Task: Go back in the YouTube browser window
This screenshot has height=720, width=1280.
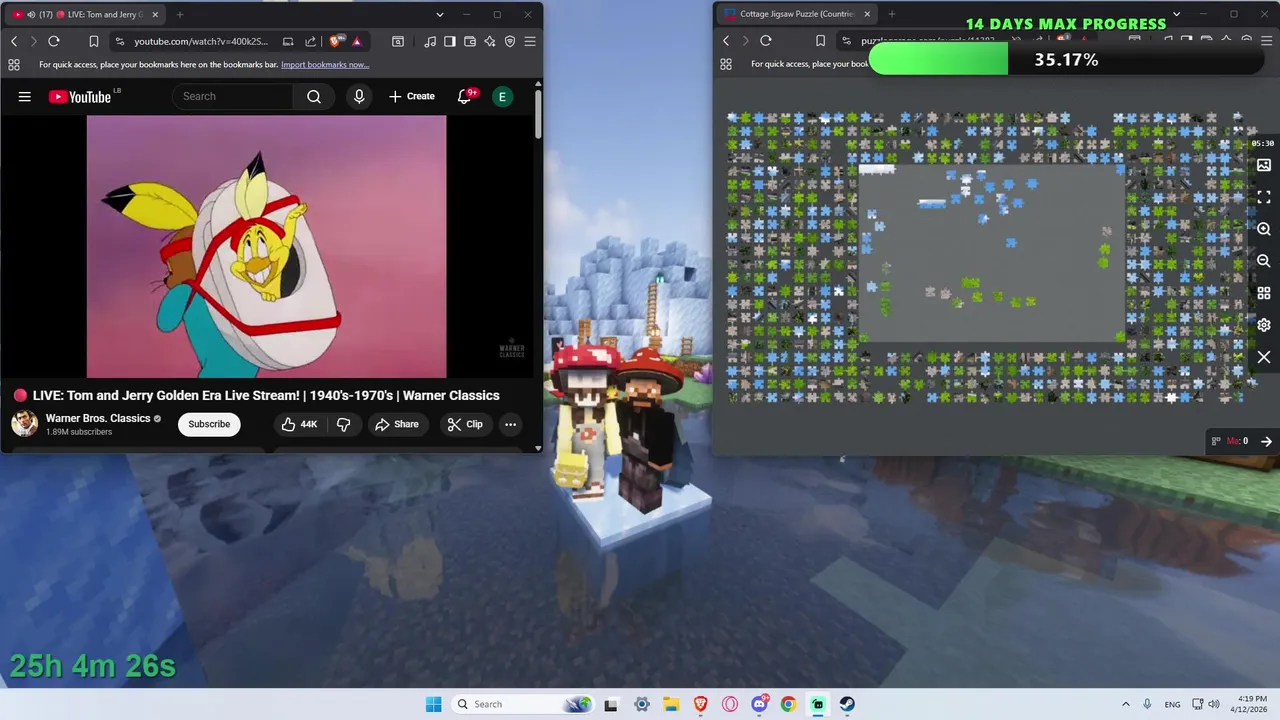Action: (14, 41)
